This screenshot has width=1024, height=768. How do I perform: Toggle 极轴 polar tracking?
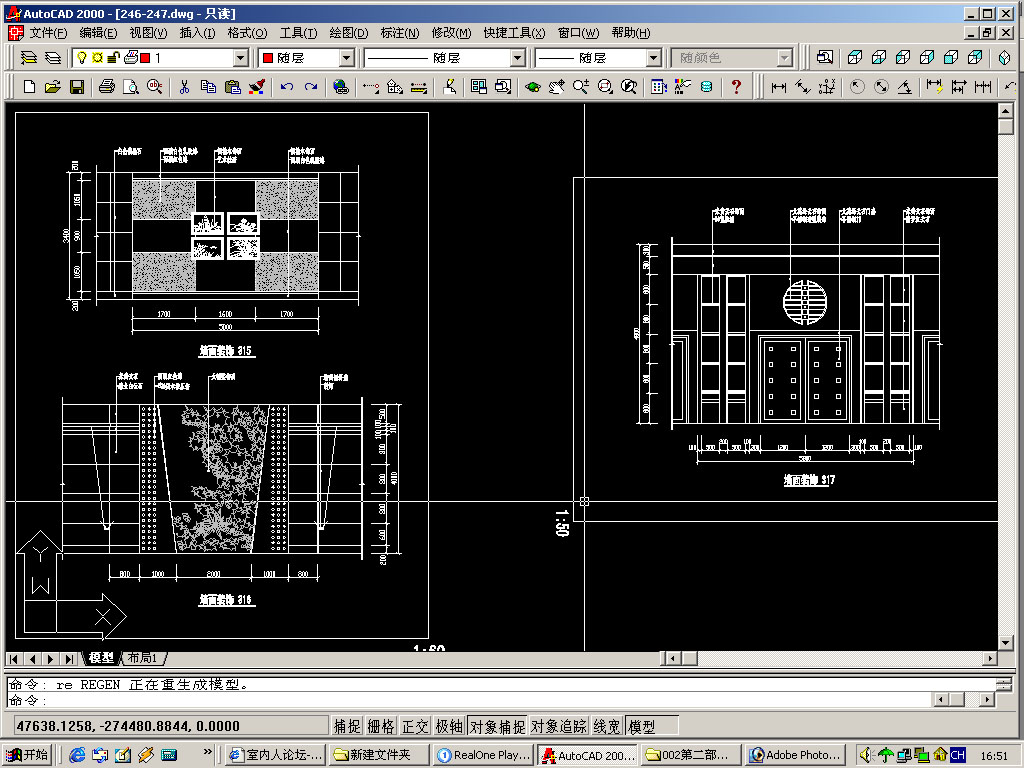[x=449, y=726]
